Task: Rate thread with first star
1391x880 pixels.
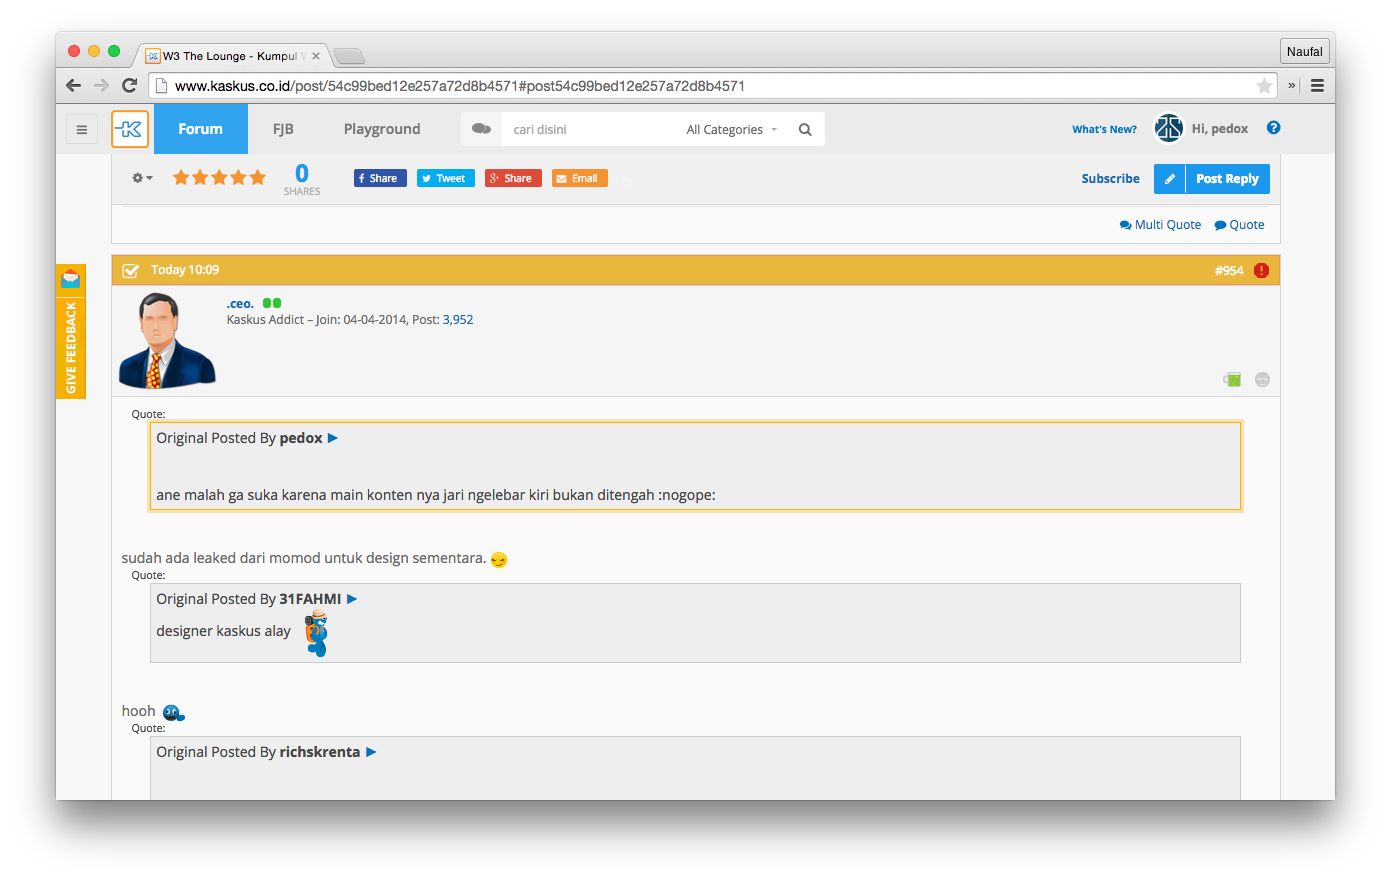Action: [x=181, y=177]
